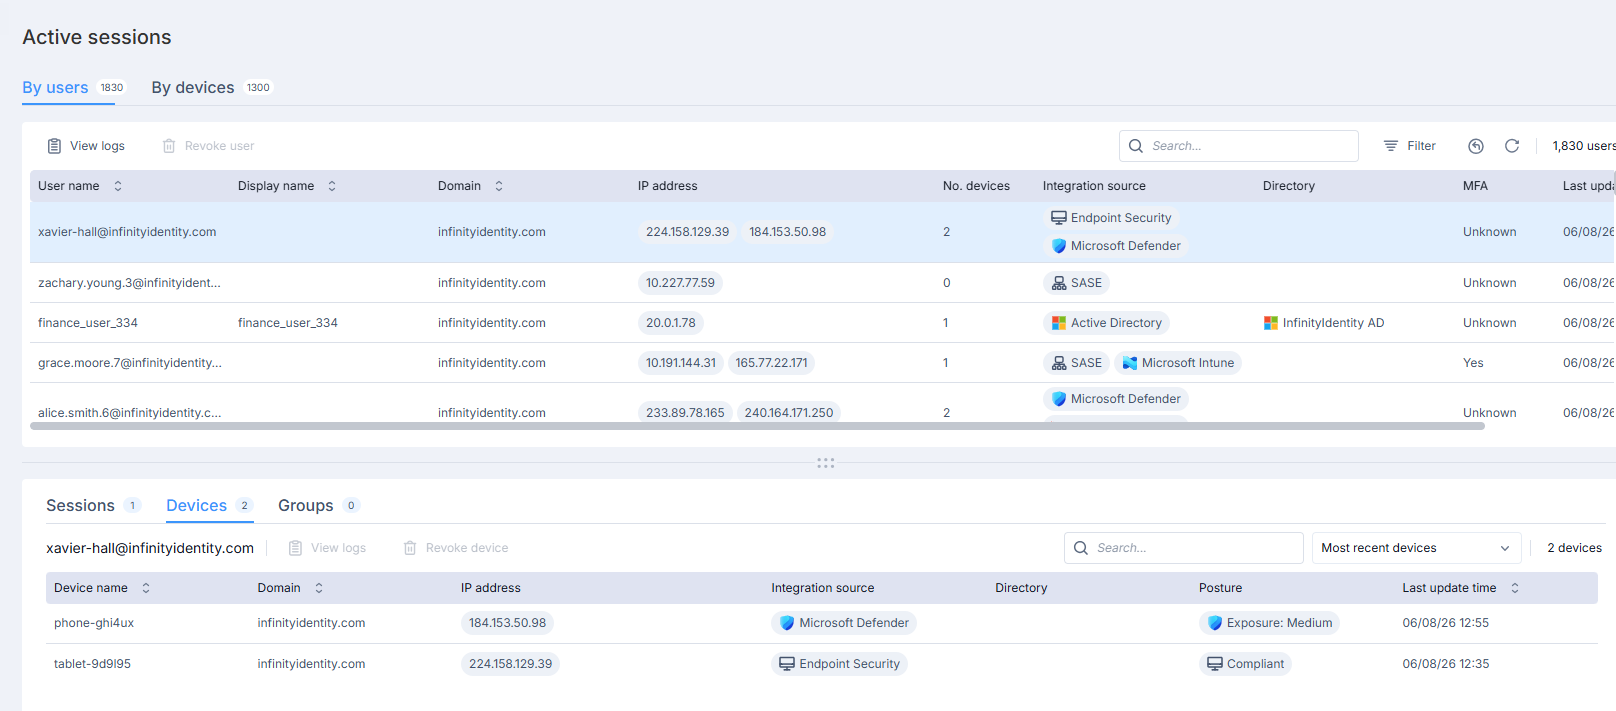Toggle sort on Device name column
Screen dimensions: 1616x711
146,588
